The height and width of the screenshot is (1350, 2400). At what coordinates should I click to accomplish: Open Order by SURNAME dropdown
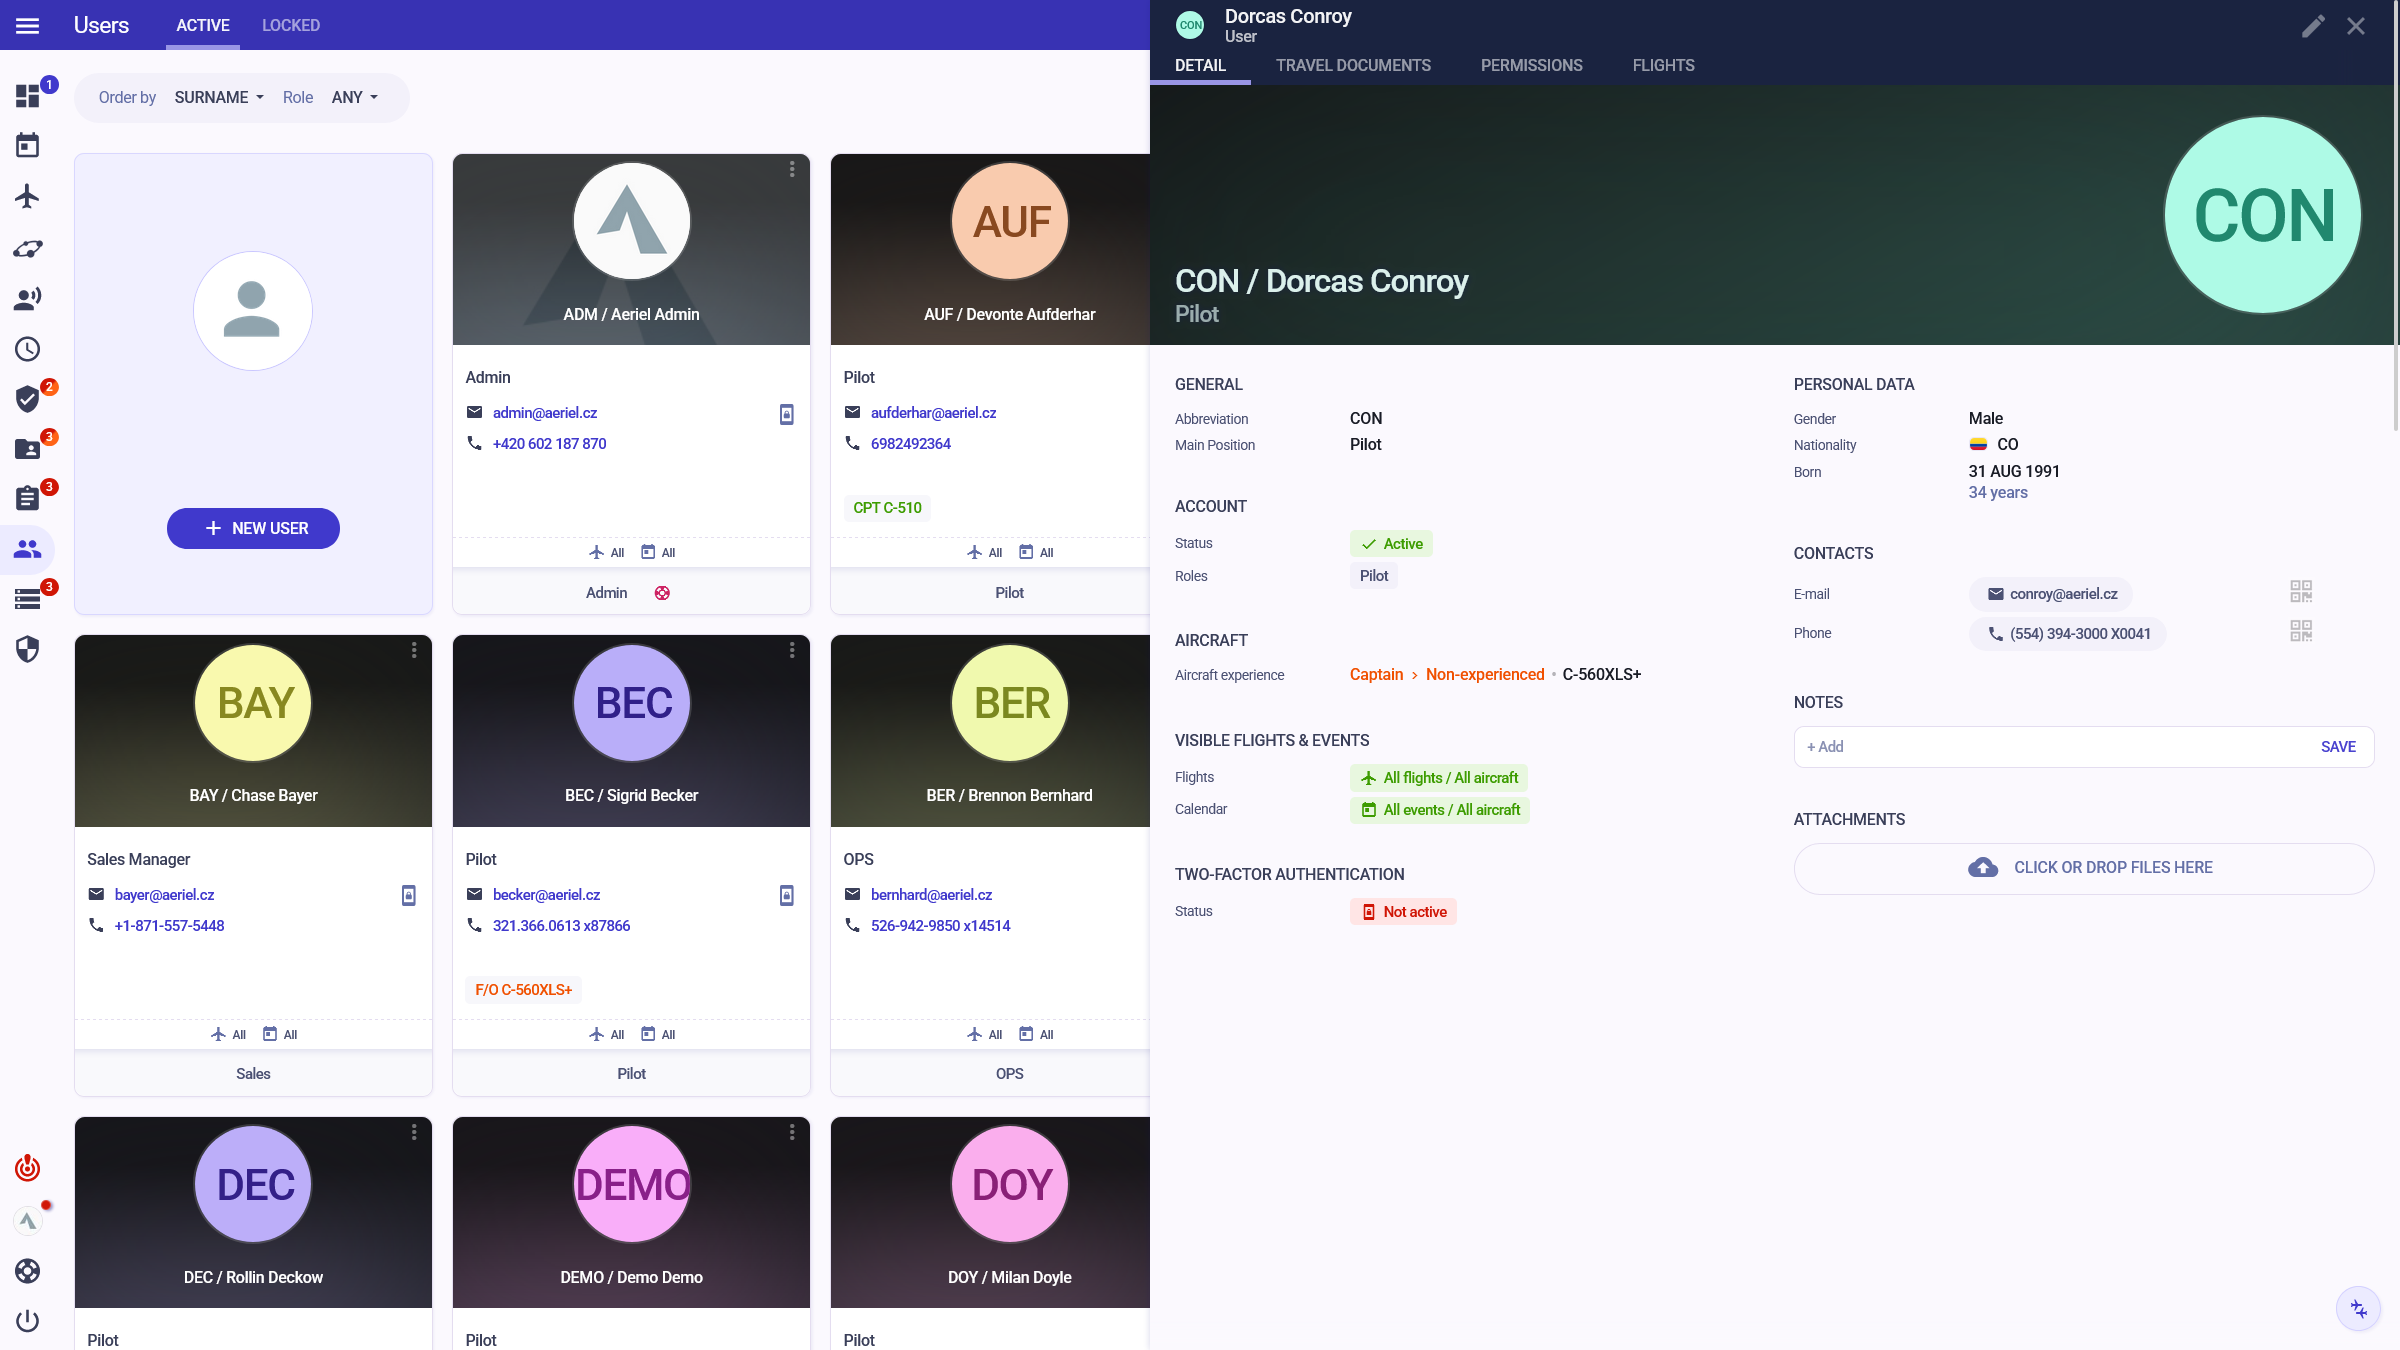tap(219, 98)
